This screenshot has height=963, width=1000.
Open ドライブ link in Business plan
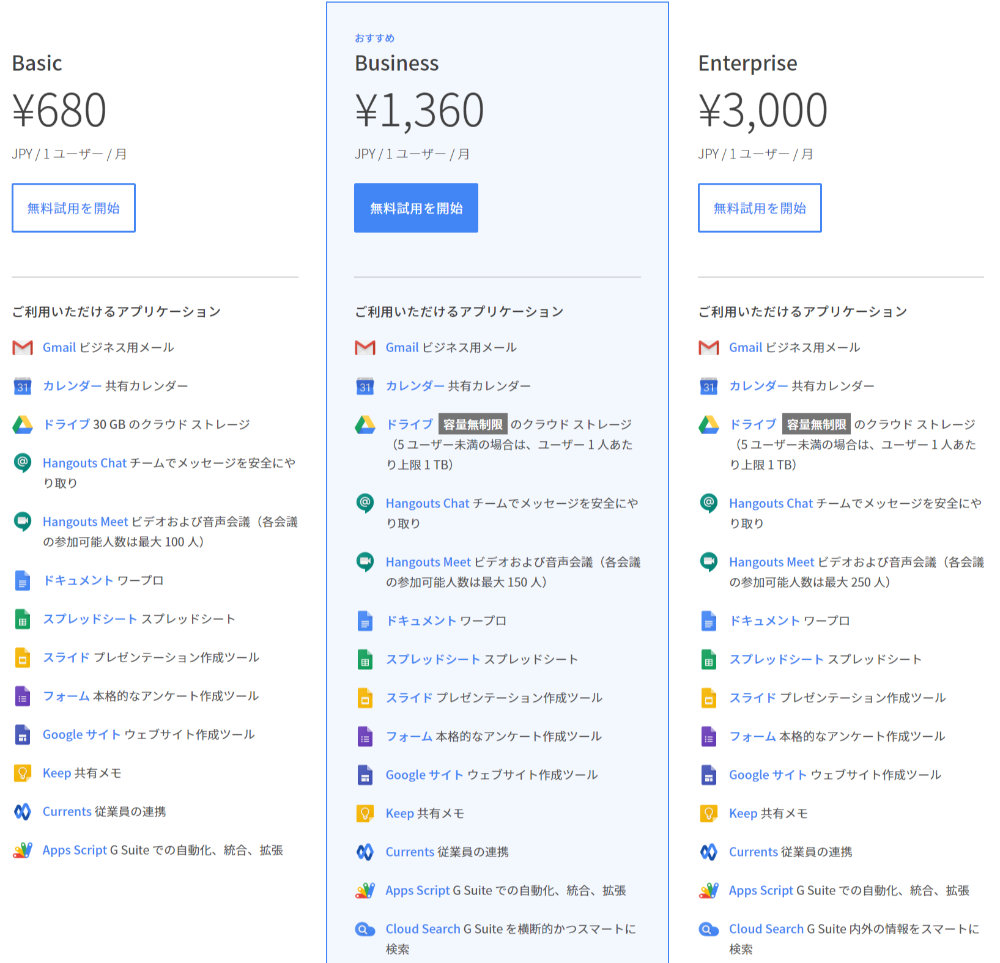409,425
